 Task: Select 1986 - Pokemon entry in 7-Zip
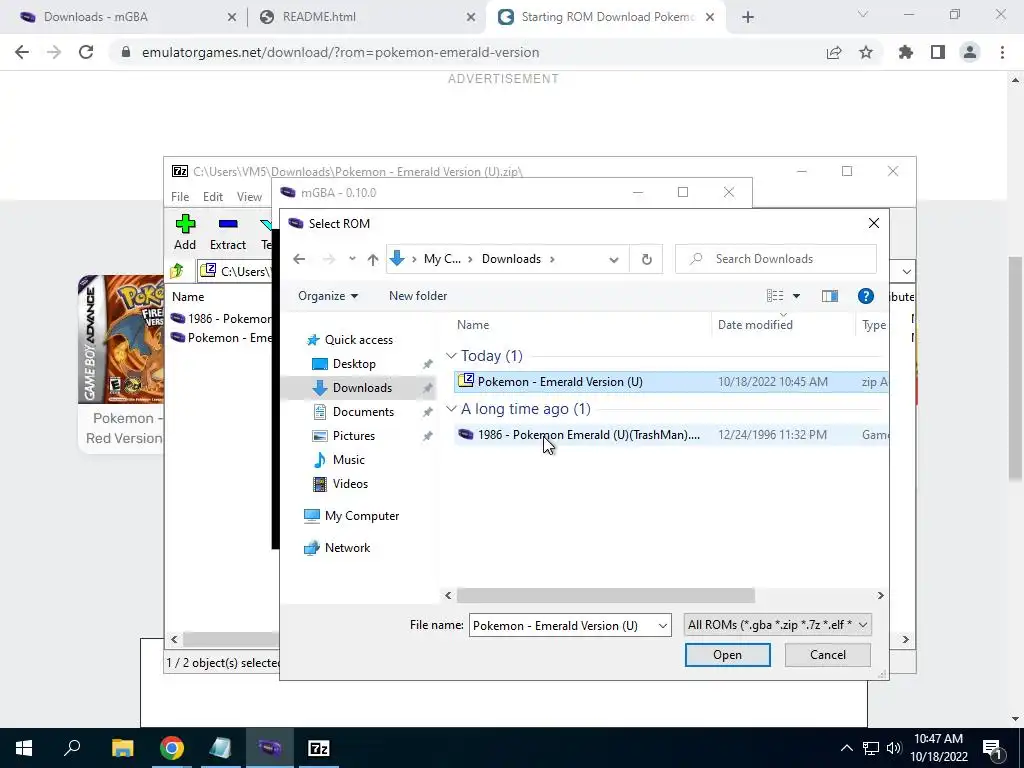click(222, 319)
